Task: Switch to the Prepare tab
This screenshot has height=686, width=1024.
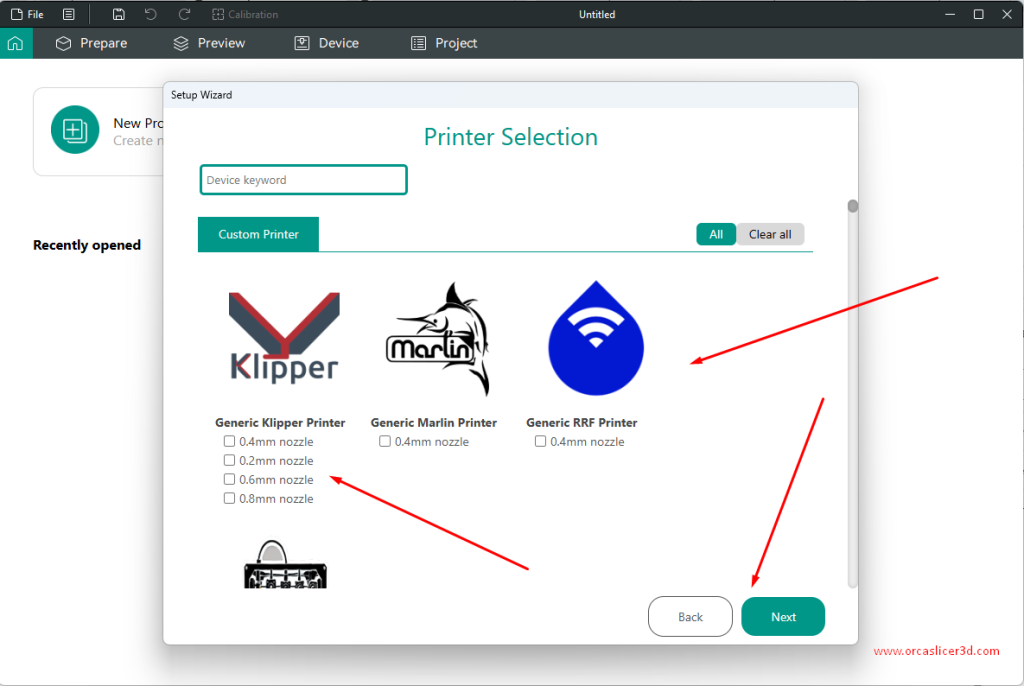Action: [x=92, y=43]
